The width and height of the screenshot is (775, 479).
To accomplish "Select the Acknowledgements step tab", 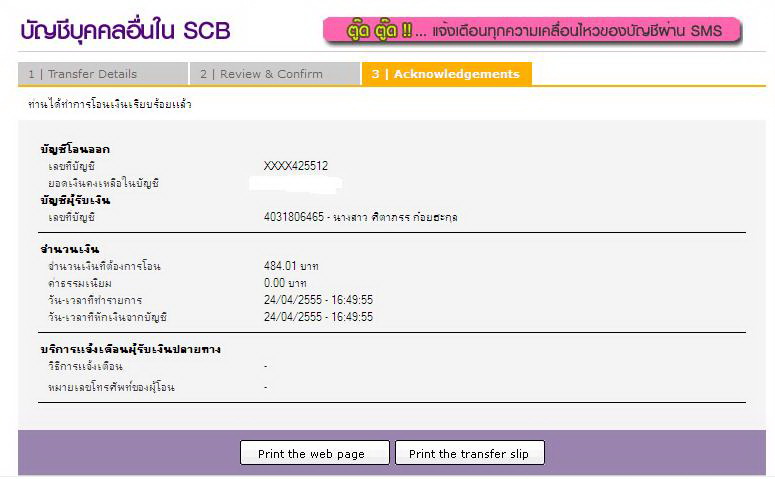I will 447,74.
